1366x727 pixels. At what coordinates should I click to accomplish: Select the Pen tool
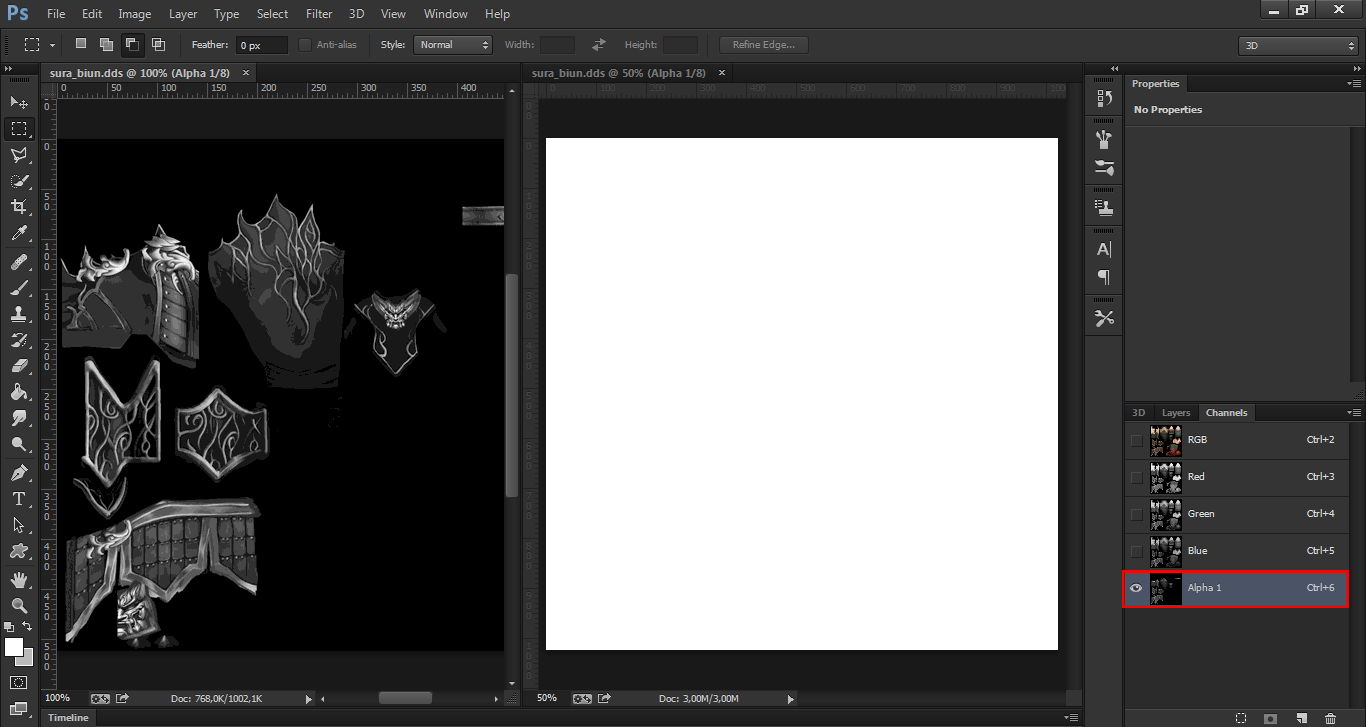point(19,472)
